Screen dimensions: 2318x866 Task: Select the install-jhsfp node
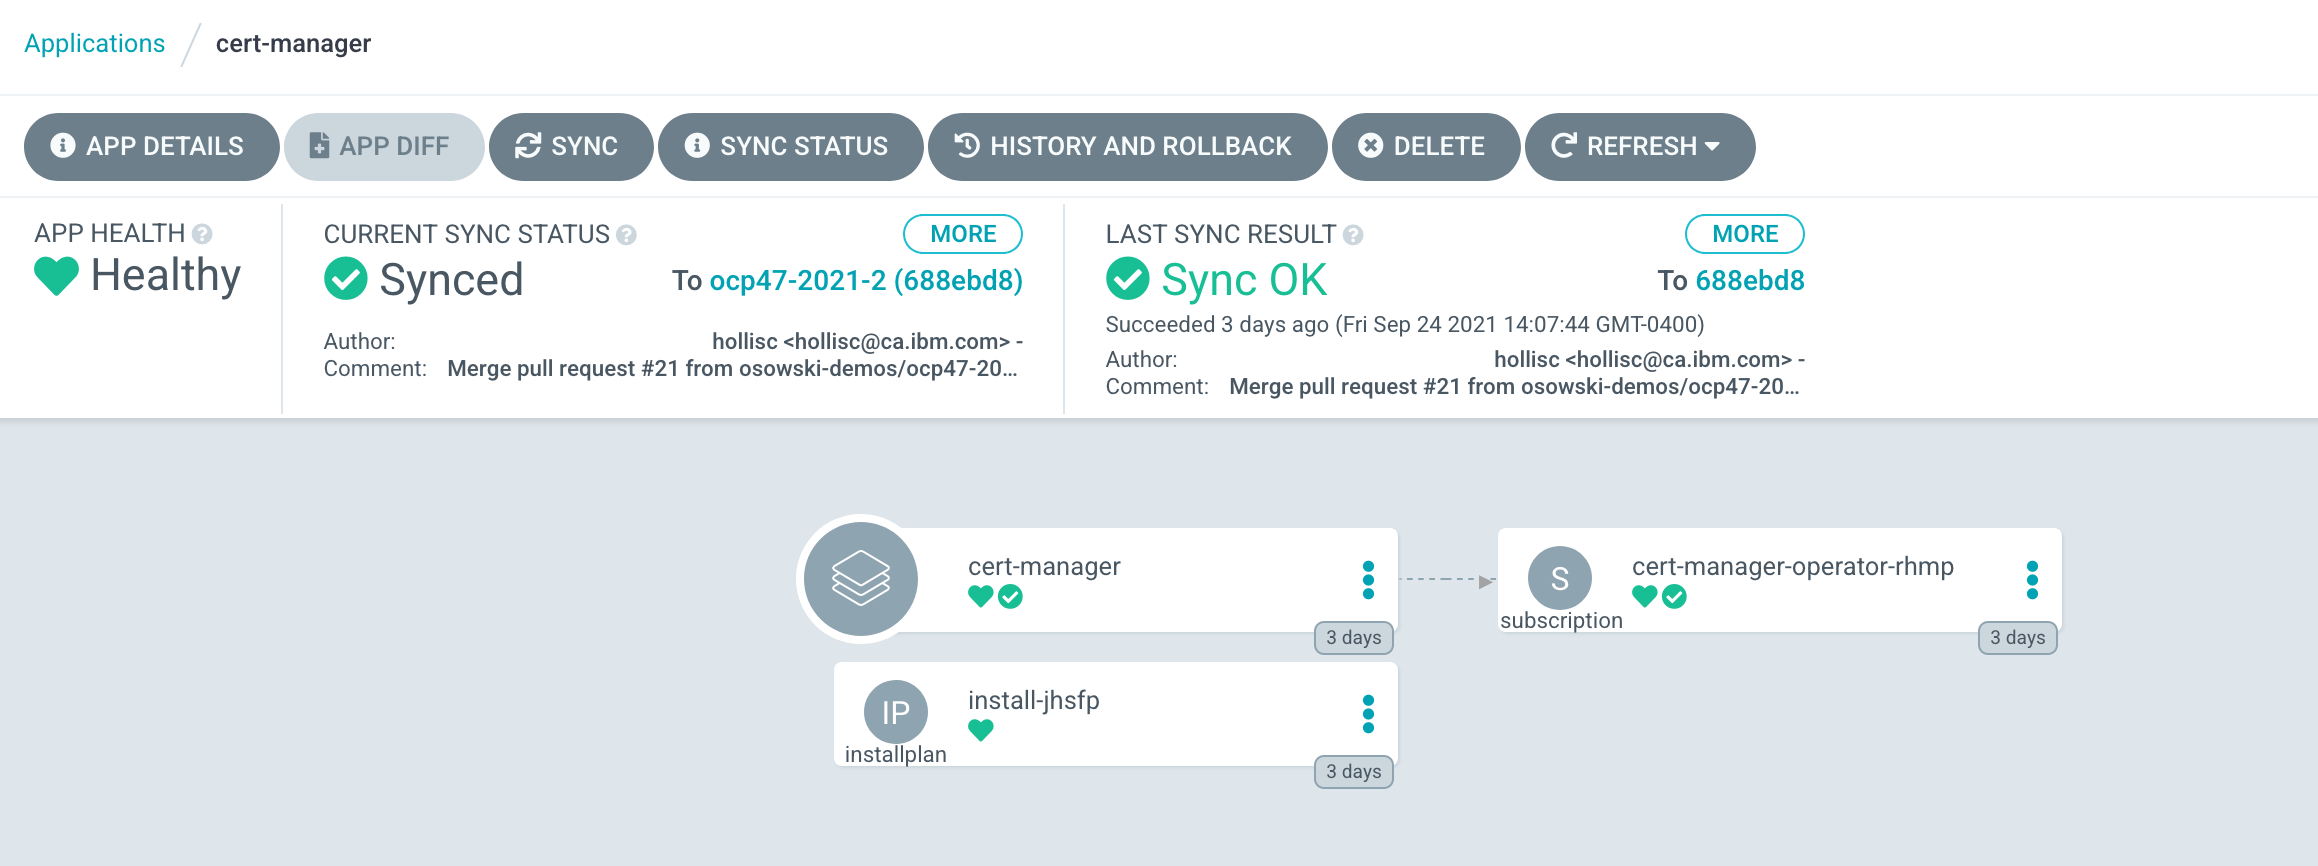pyautogui.click(x=1116, y=714)
